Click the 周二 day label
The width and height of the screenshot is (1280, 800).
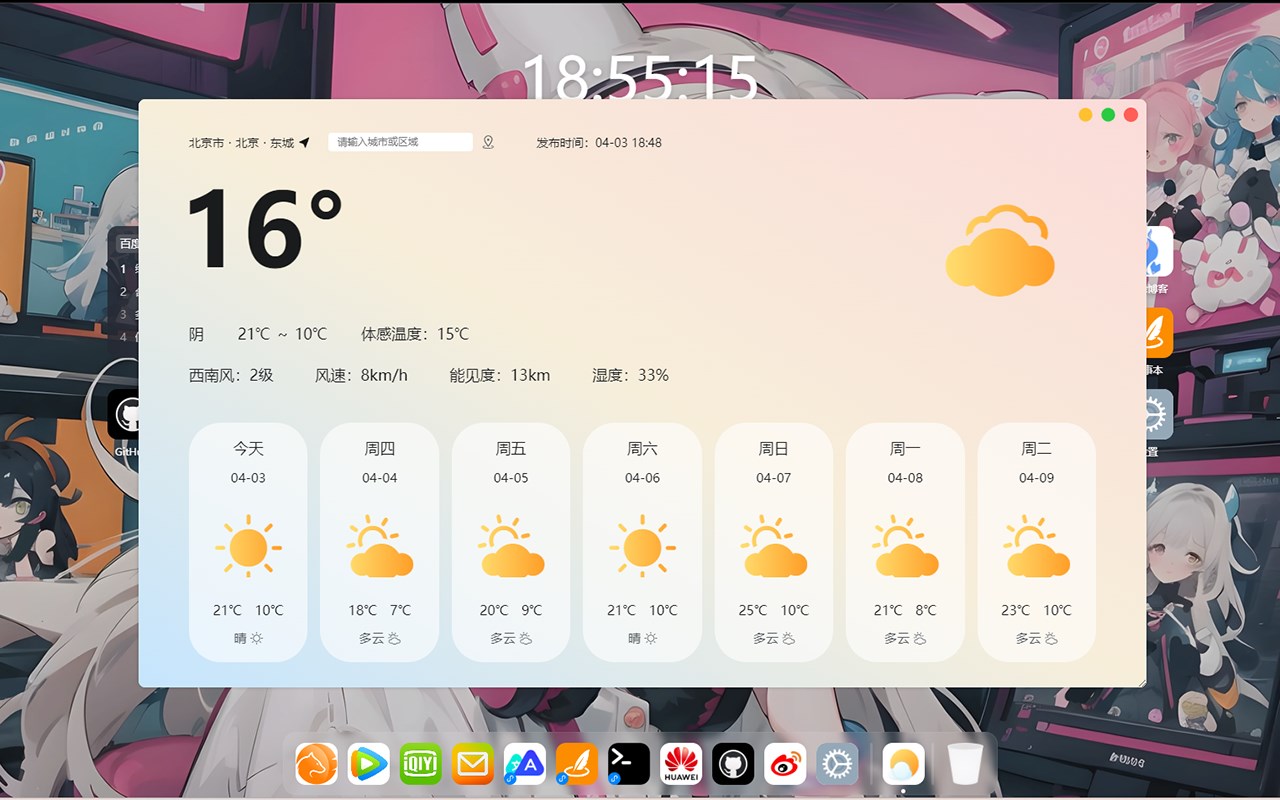coord(1037,449)
